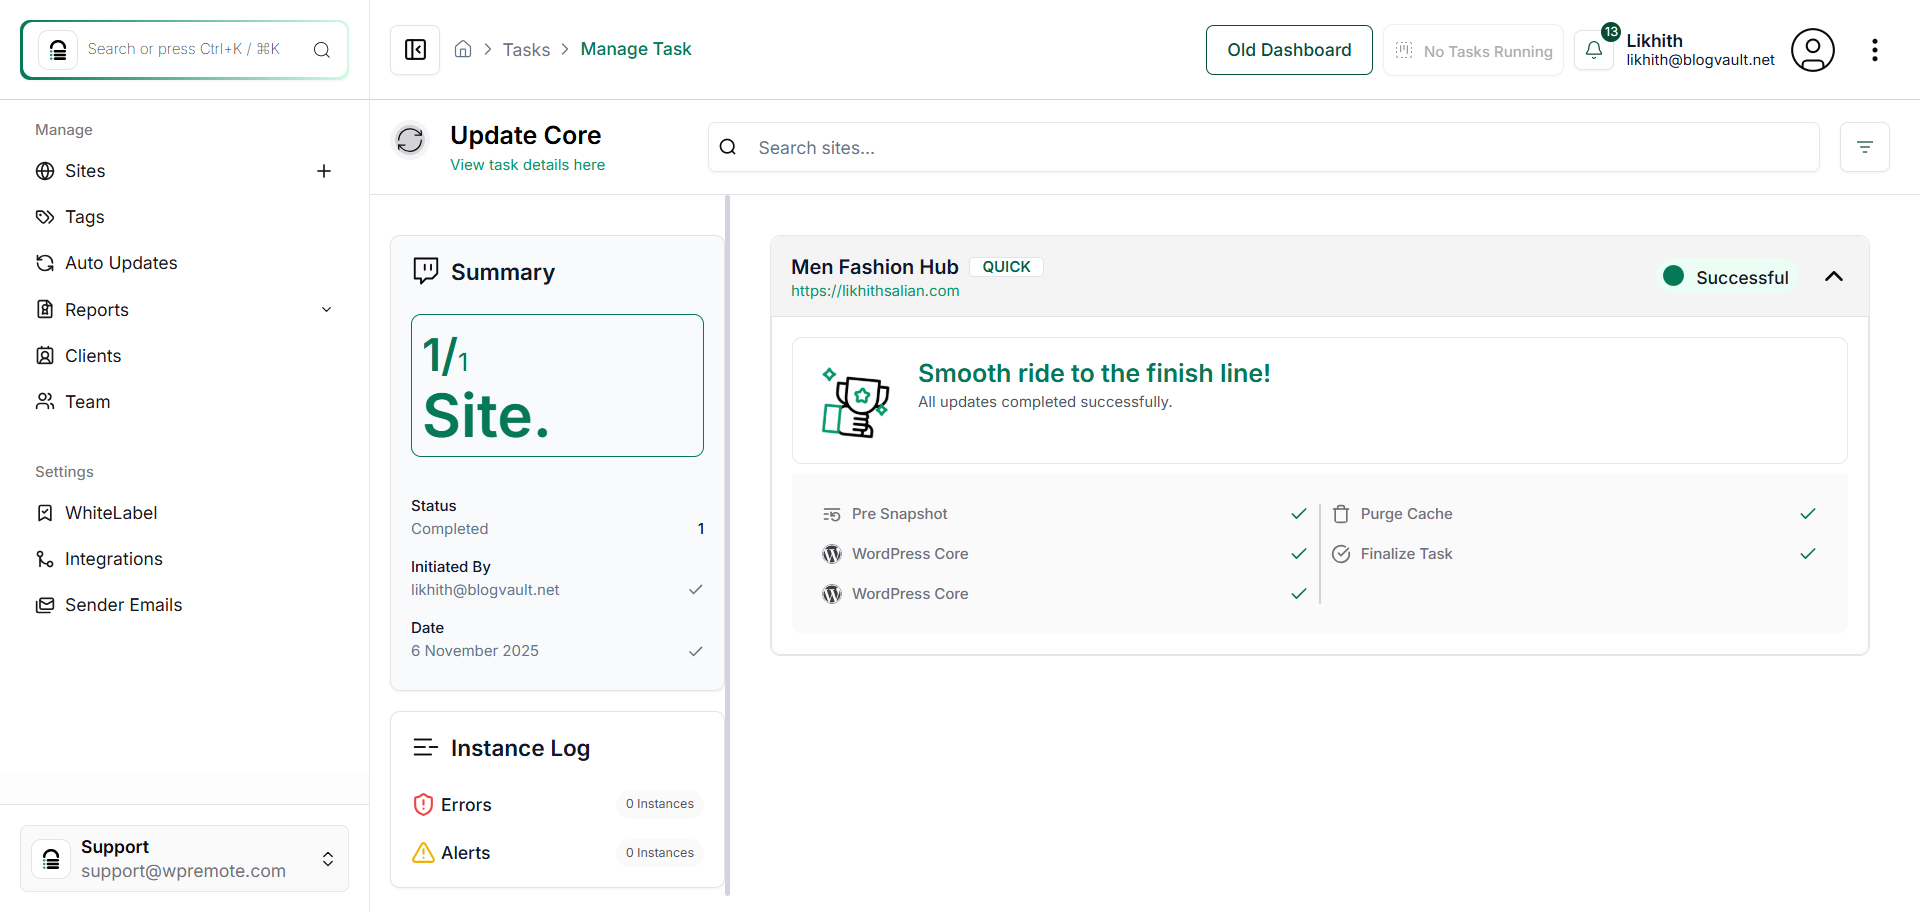Open the notifications bell with 13 alerts
Screen dimensions: 1920x912
(x=1594, y=49)
